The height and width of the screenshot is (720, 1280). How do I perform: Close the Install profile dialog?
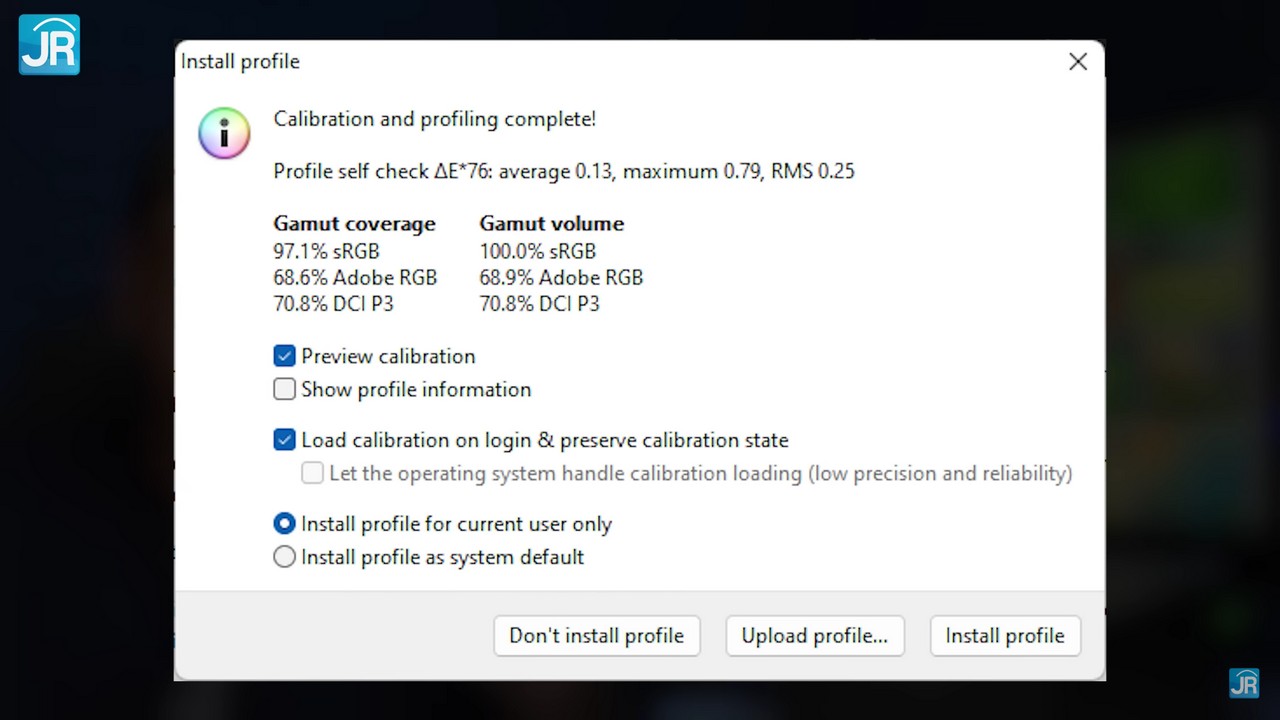tap(1077, 62)
